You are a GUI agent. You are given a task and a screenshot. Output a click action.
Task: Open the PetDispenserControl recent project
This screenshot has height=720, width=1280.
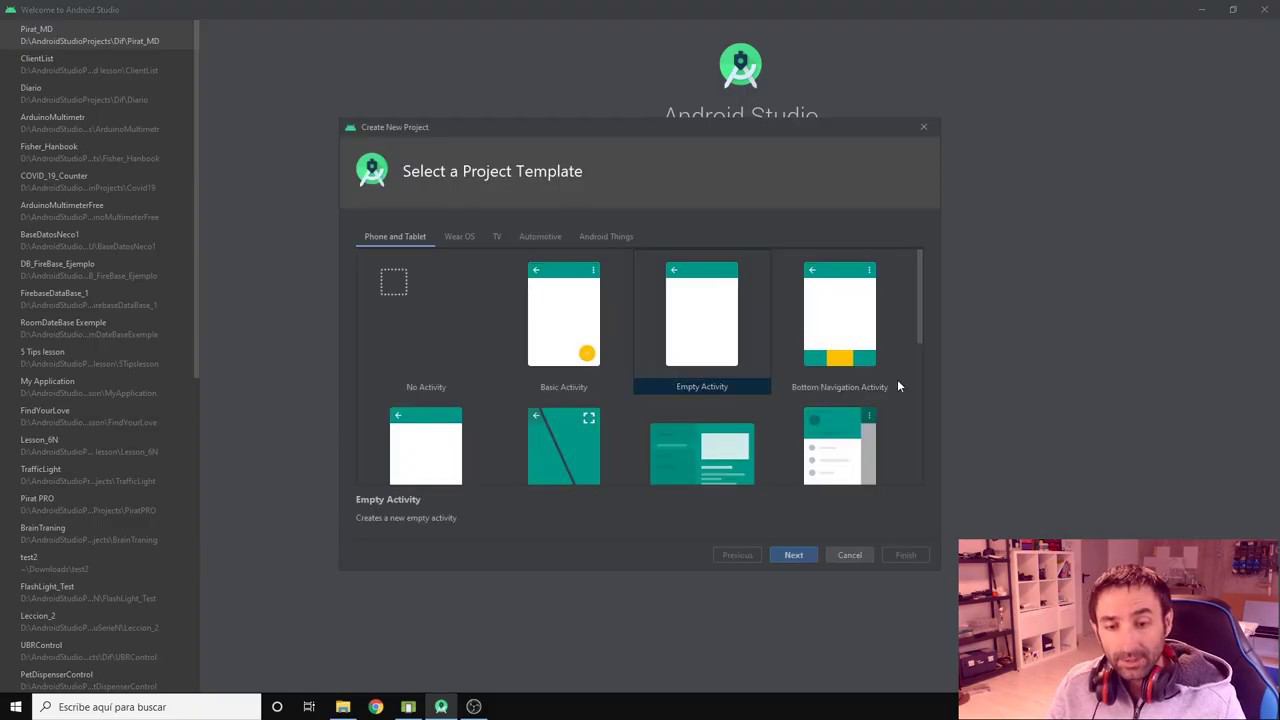tap(97, 680)
